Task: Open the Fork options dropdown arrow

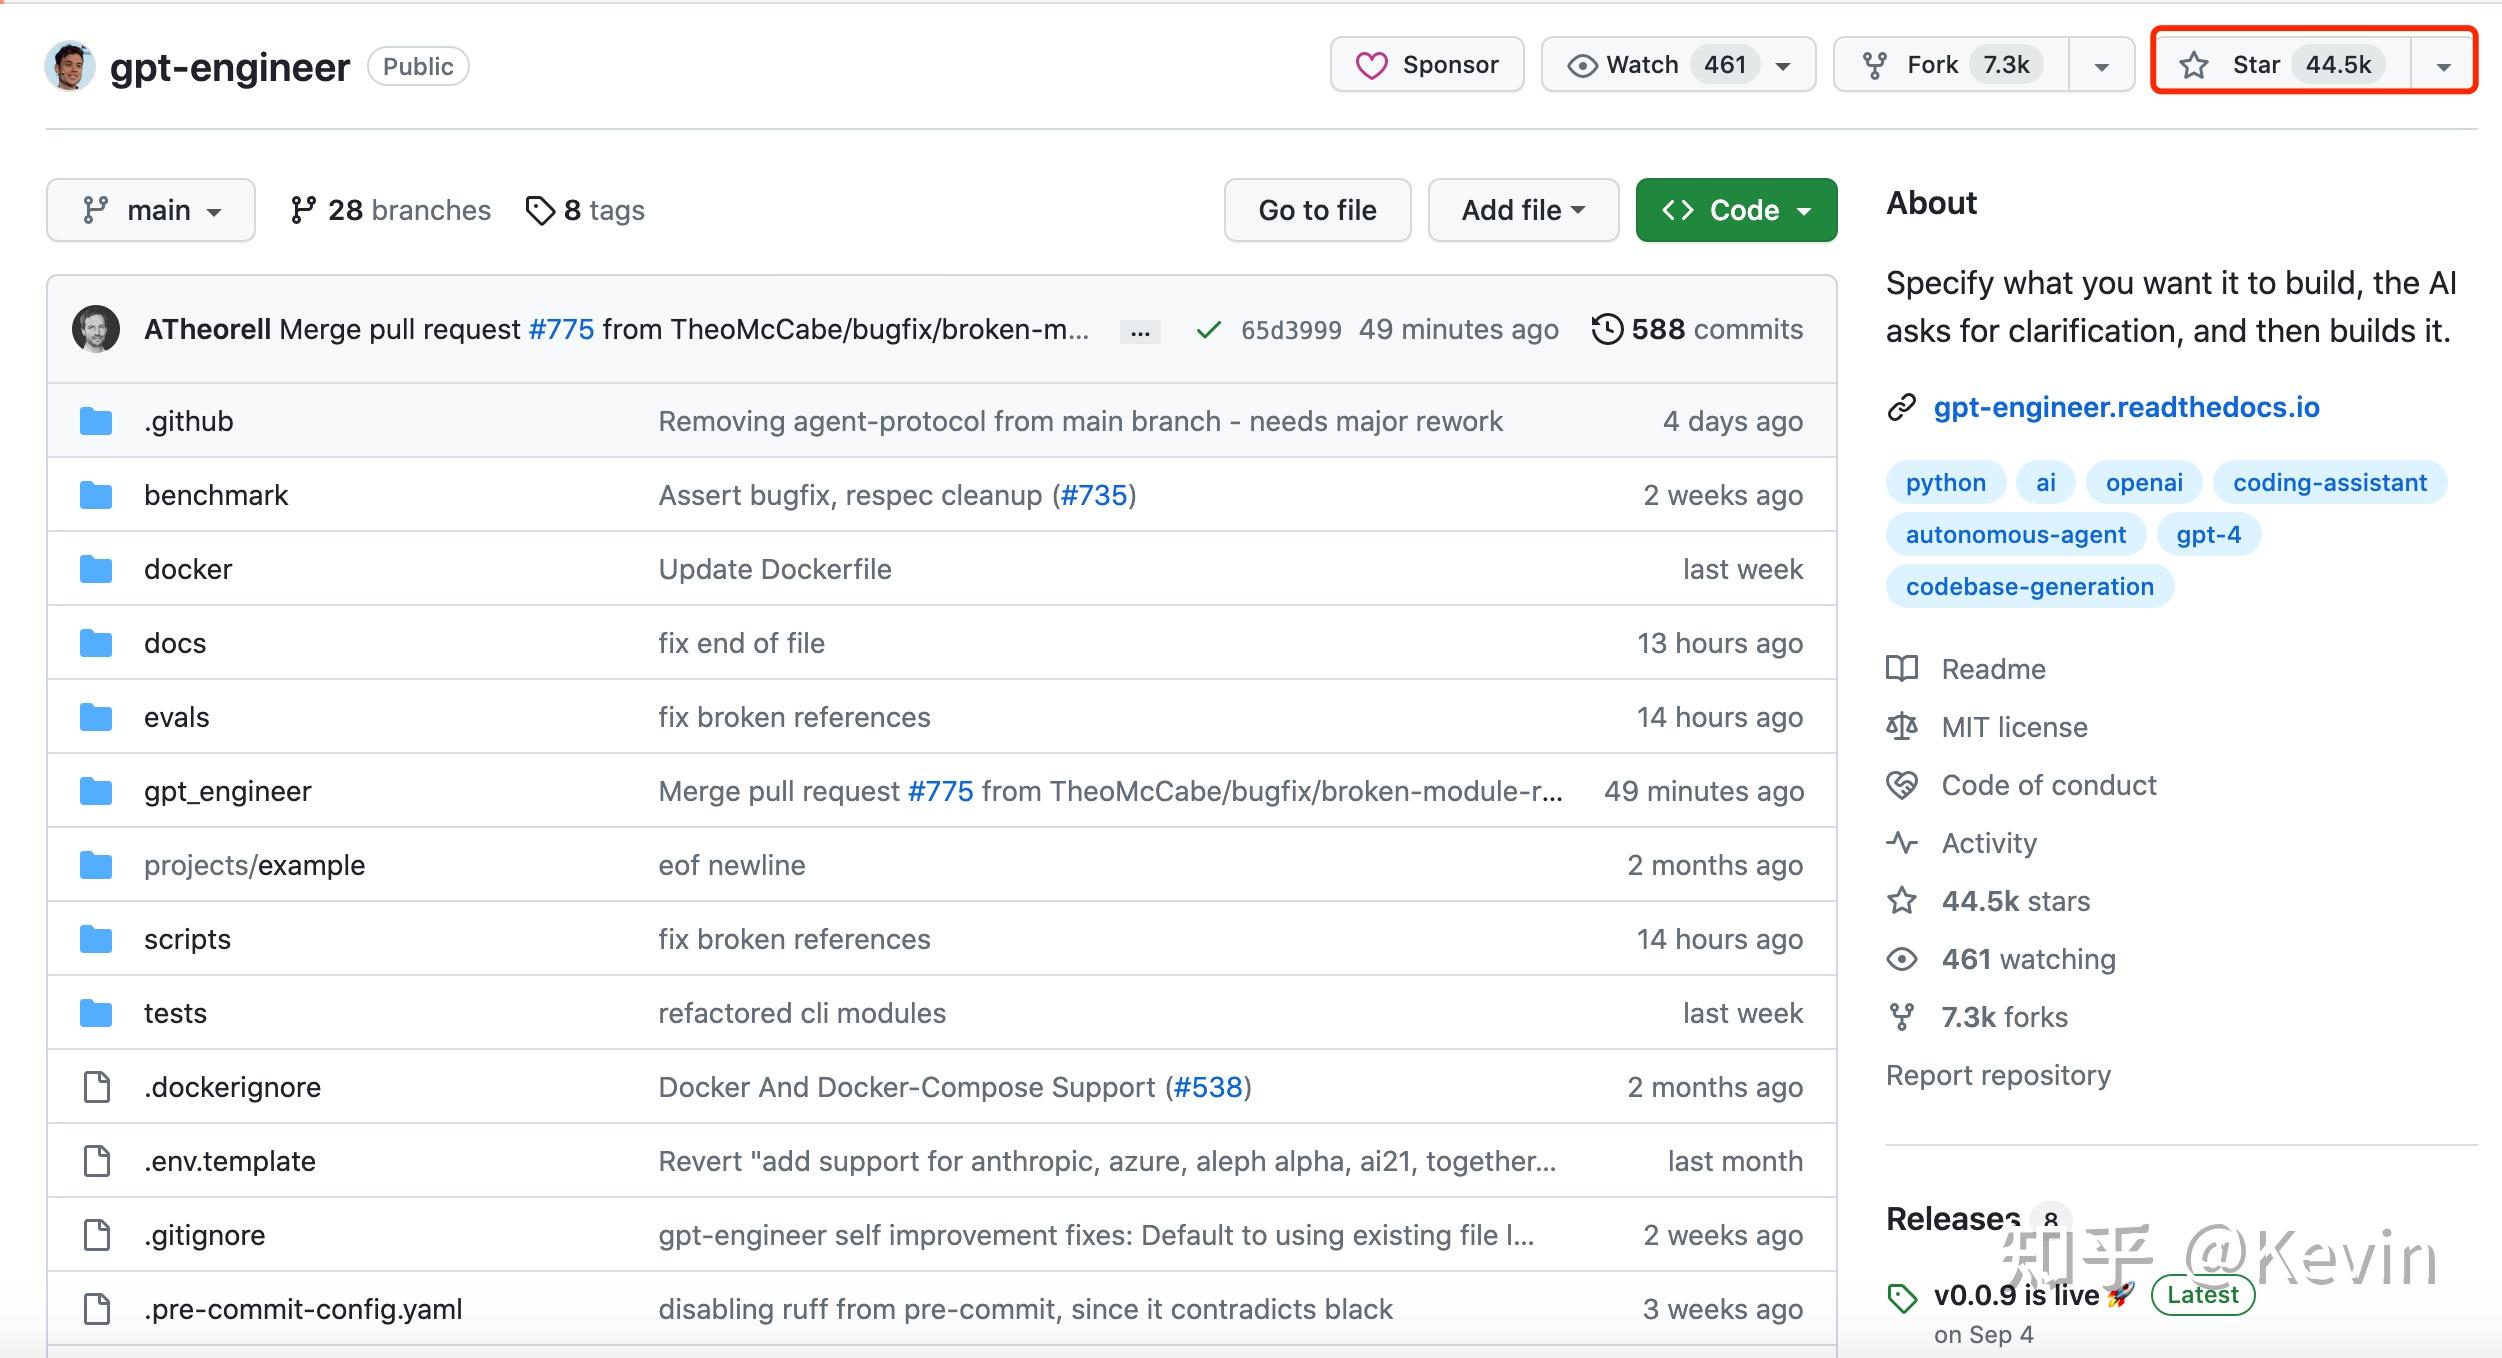Action: click(2101, 66)
